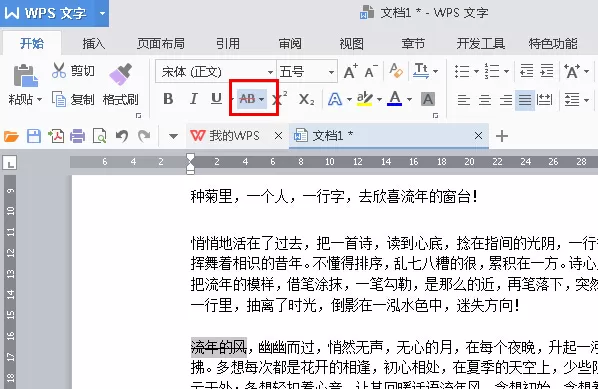Toggle Underline formatting
Image resolution: width=598 pixels, height=389 pixels.
click(x=216, y=99)
